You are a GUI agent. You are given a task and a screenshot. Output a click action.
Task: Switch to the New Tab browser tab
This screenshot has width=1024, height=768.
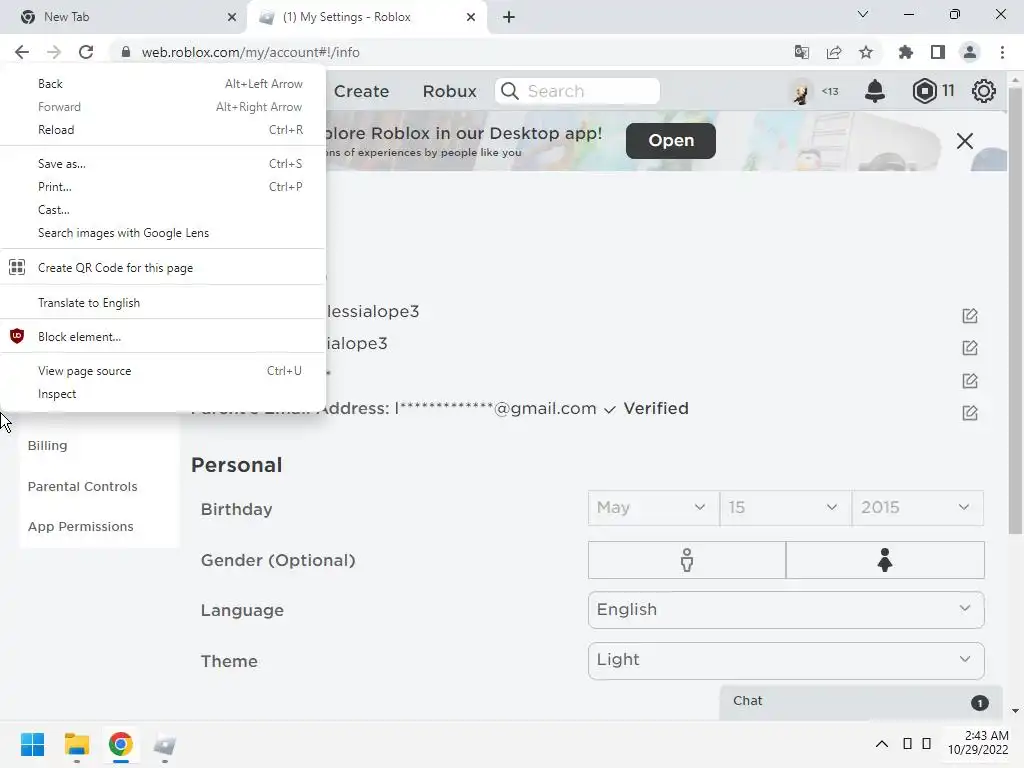pyautogui.click(x=124, y=17)
